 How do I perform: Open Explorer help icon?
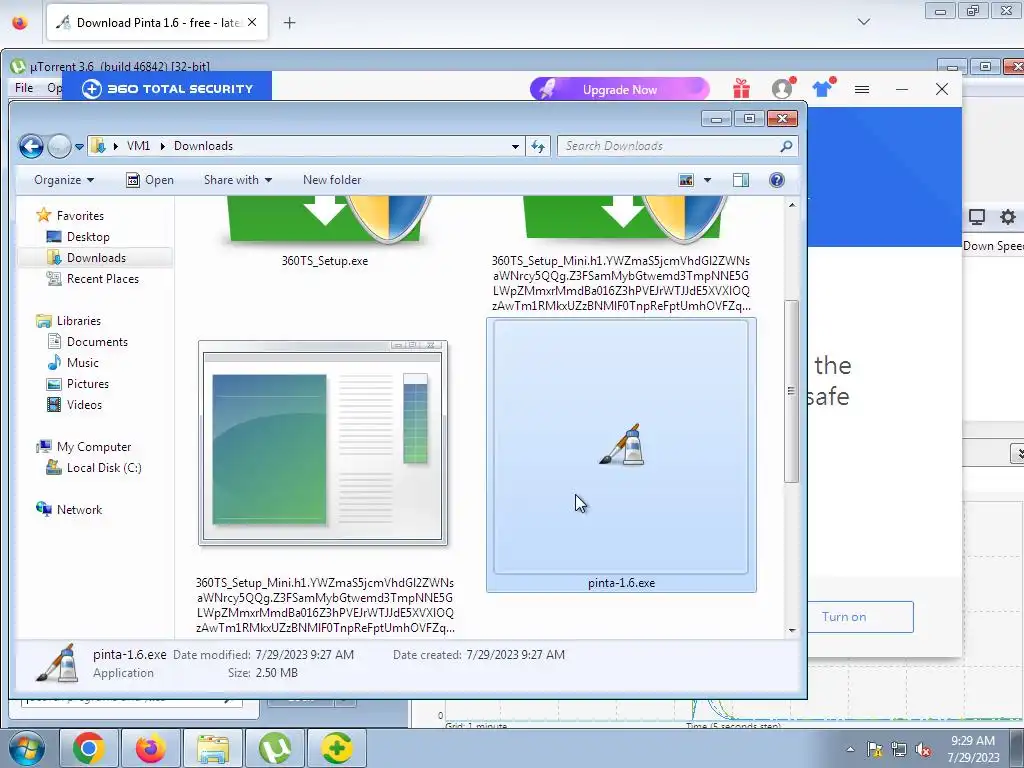(776, 180)
